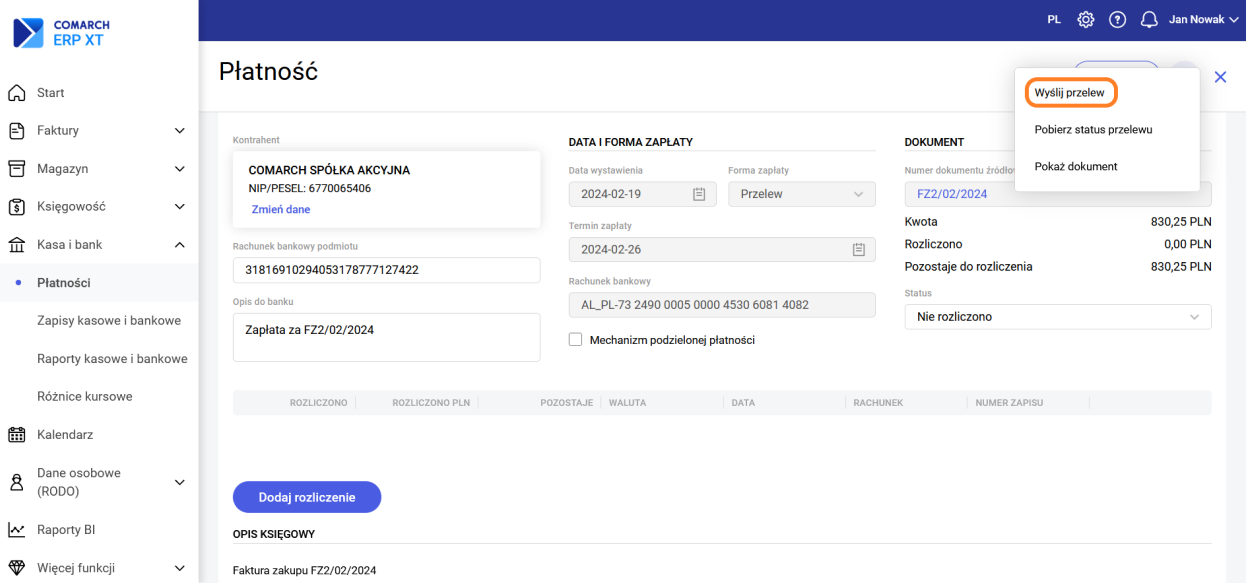
Task: Click the Comarch ERP XT logo
Action: coord(61,33)
